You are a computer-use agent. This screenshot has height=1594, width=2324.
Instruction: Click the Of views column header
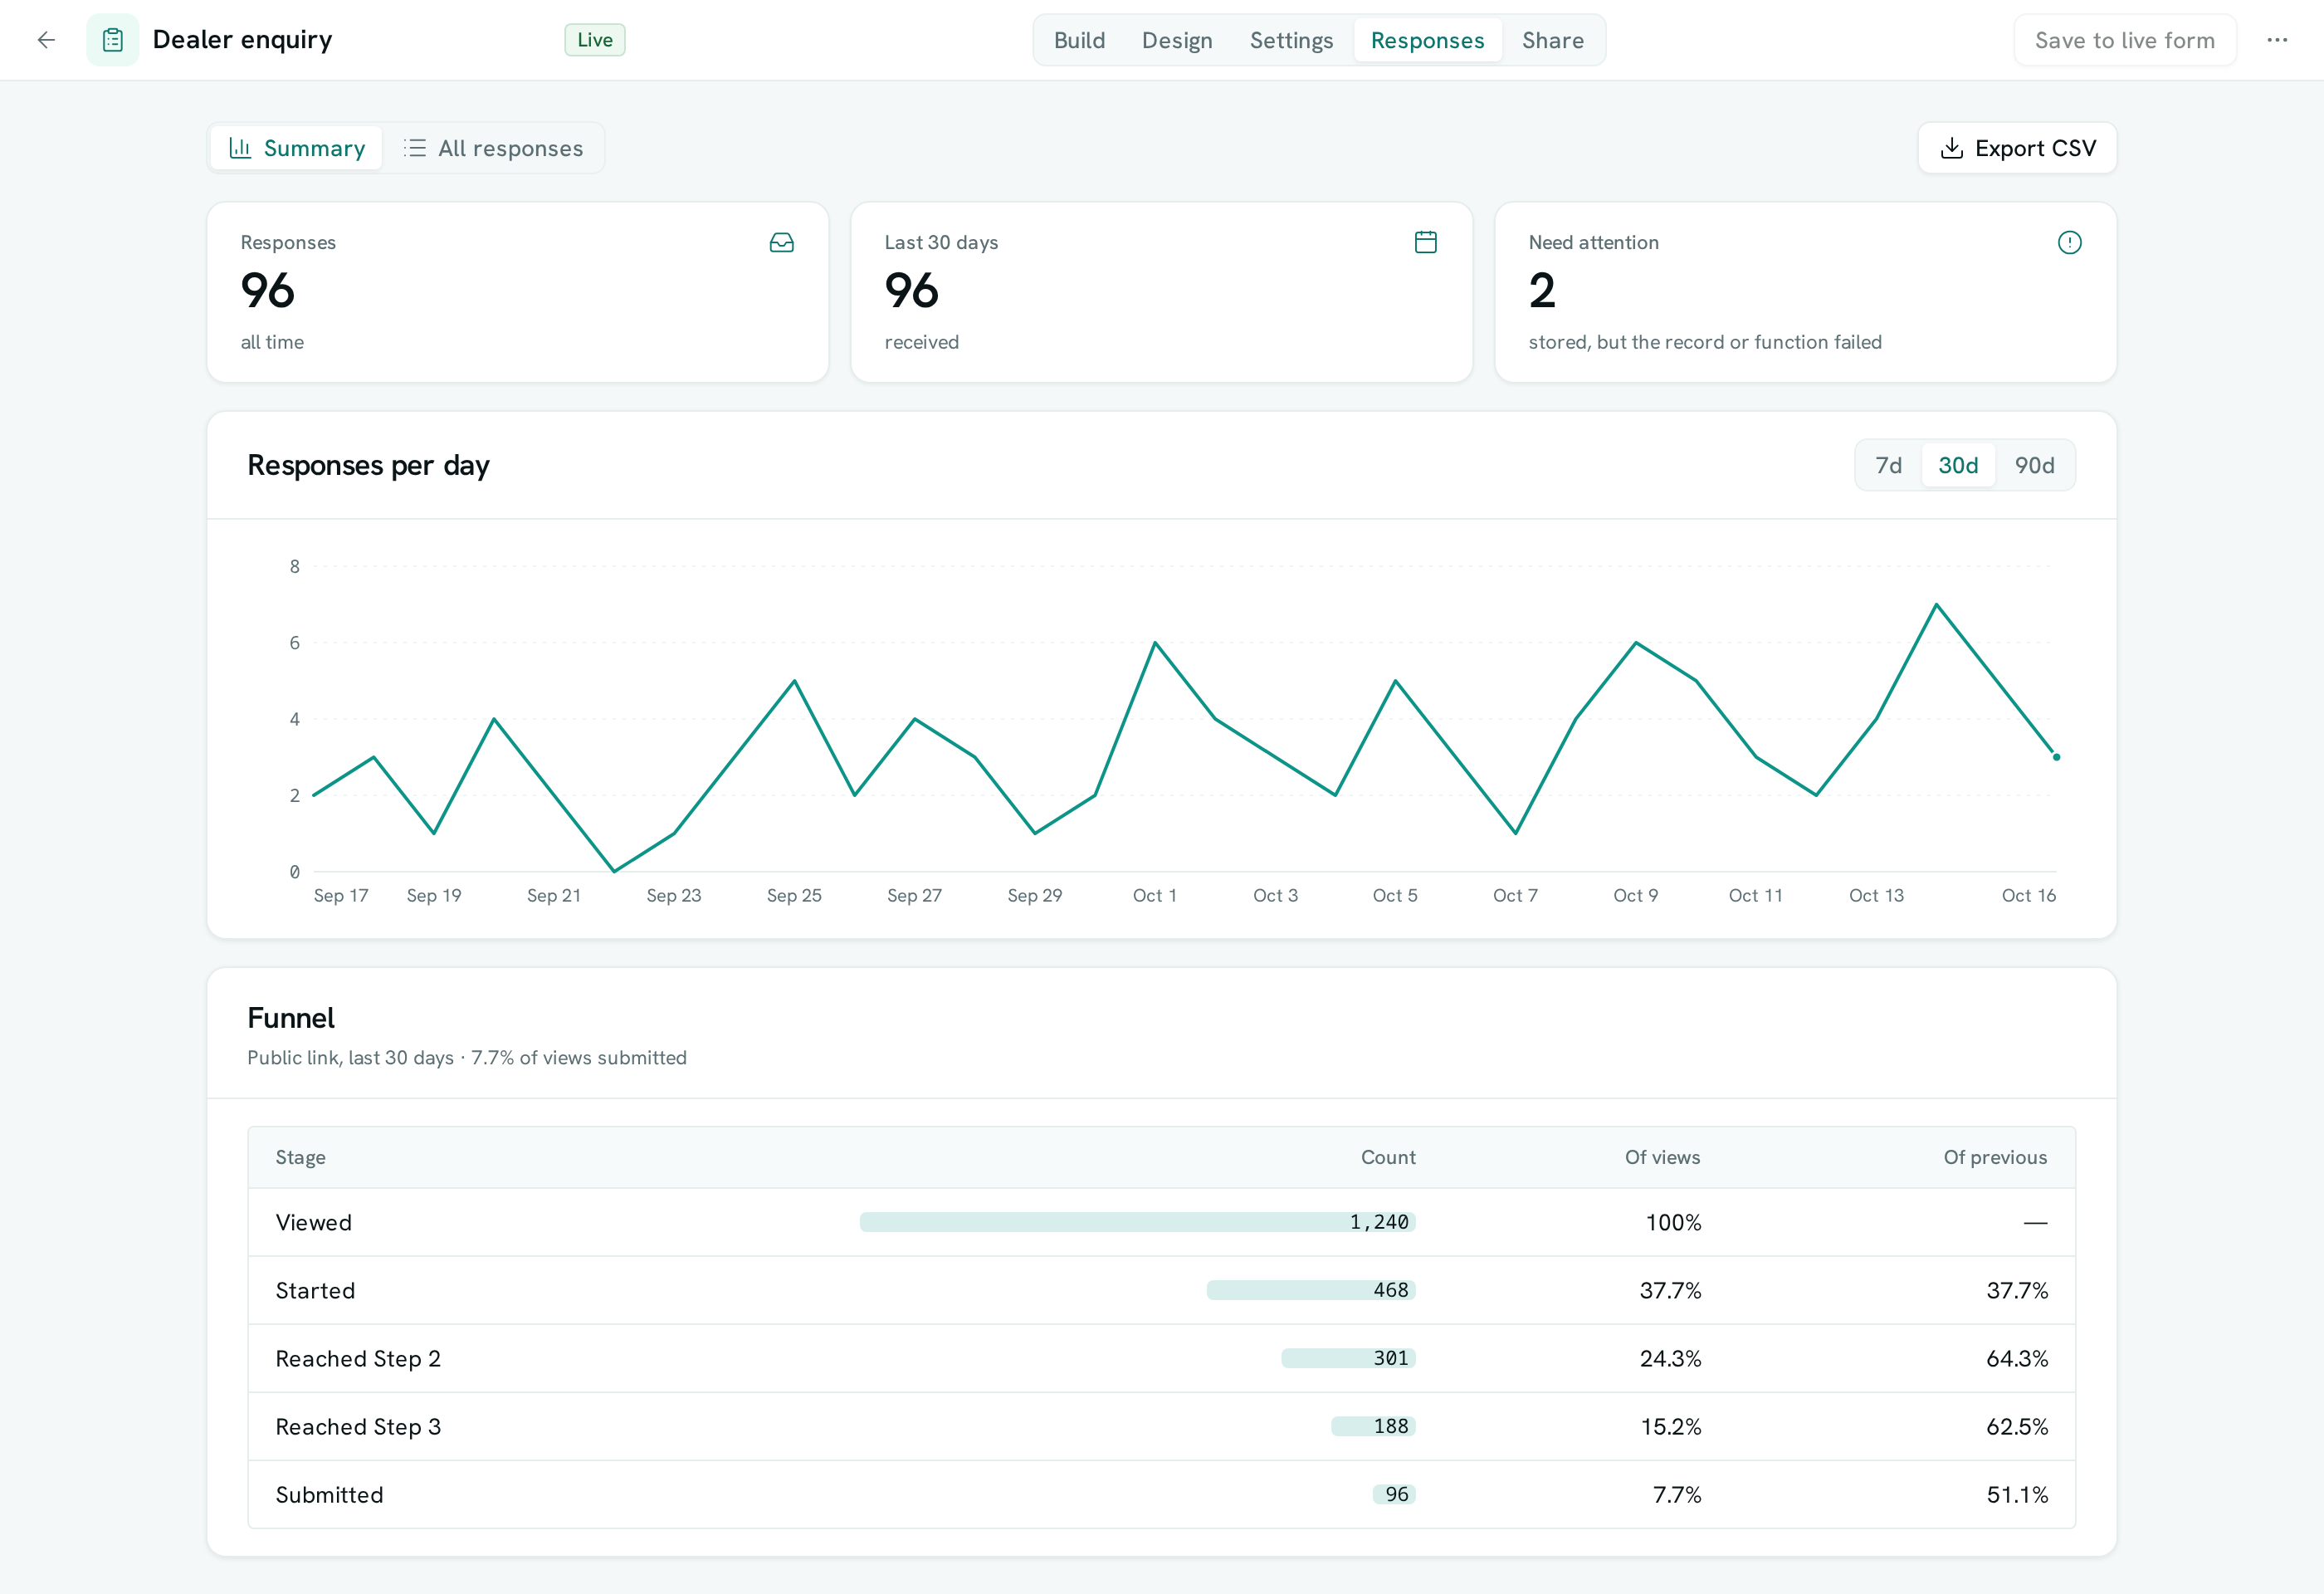click(x=1662, y=1157)
